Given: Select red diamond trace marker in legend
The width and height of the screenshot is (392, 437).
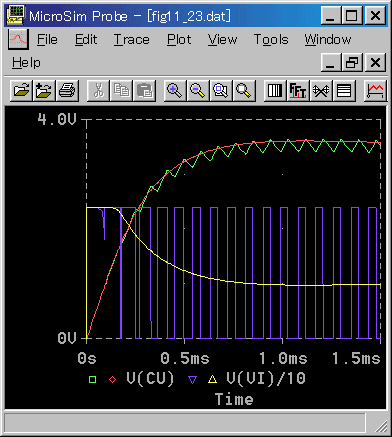Looking at the screenshot, I should click(x=113, y=379).
